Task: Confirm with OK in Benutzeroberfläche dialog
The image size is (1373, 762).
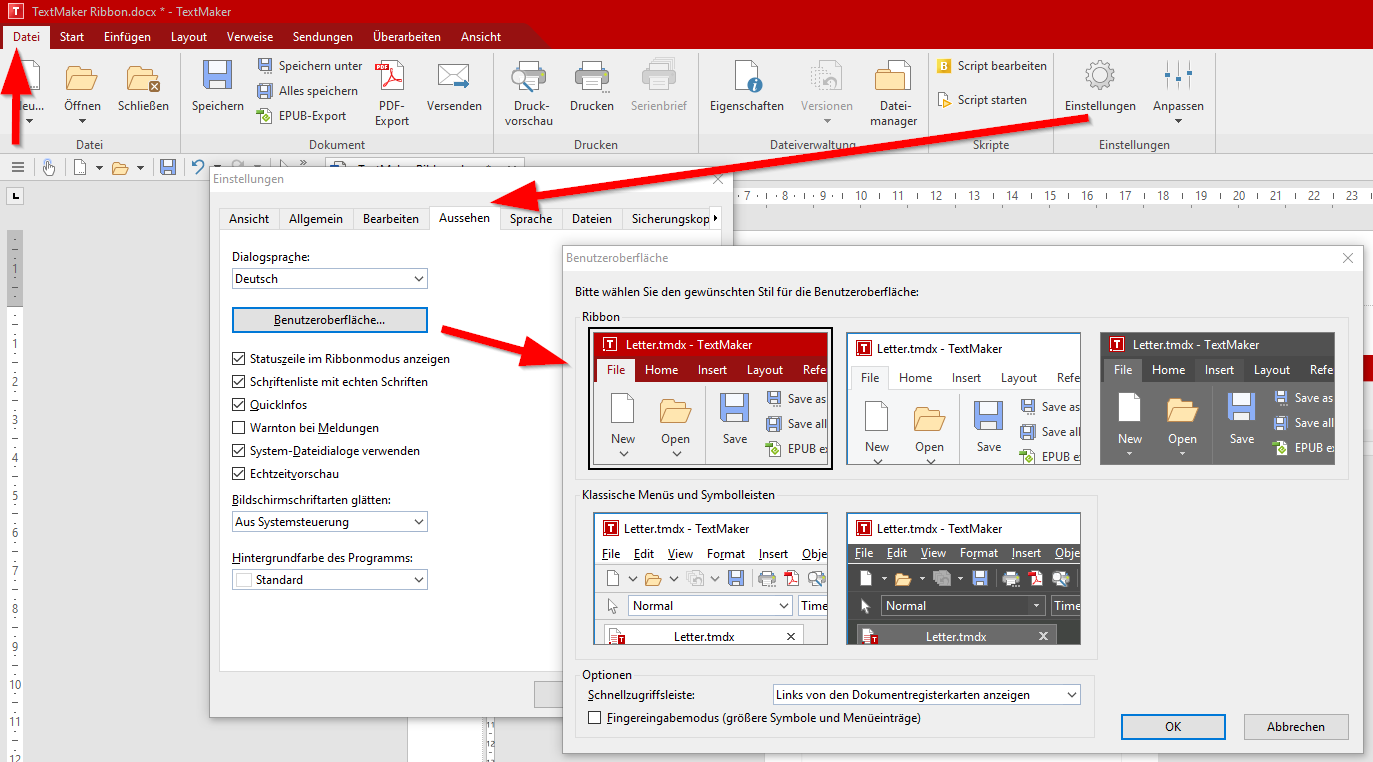Action: [x=1173, y=727]
